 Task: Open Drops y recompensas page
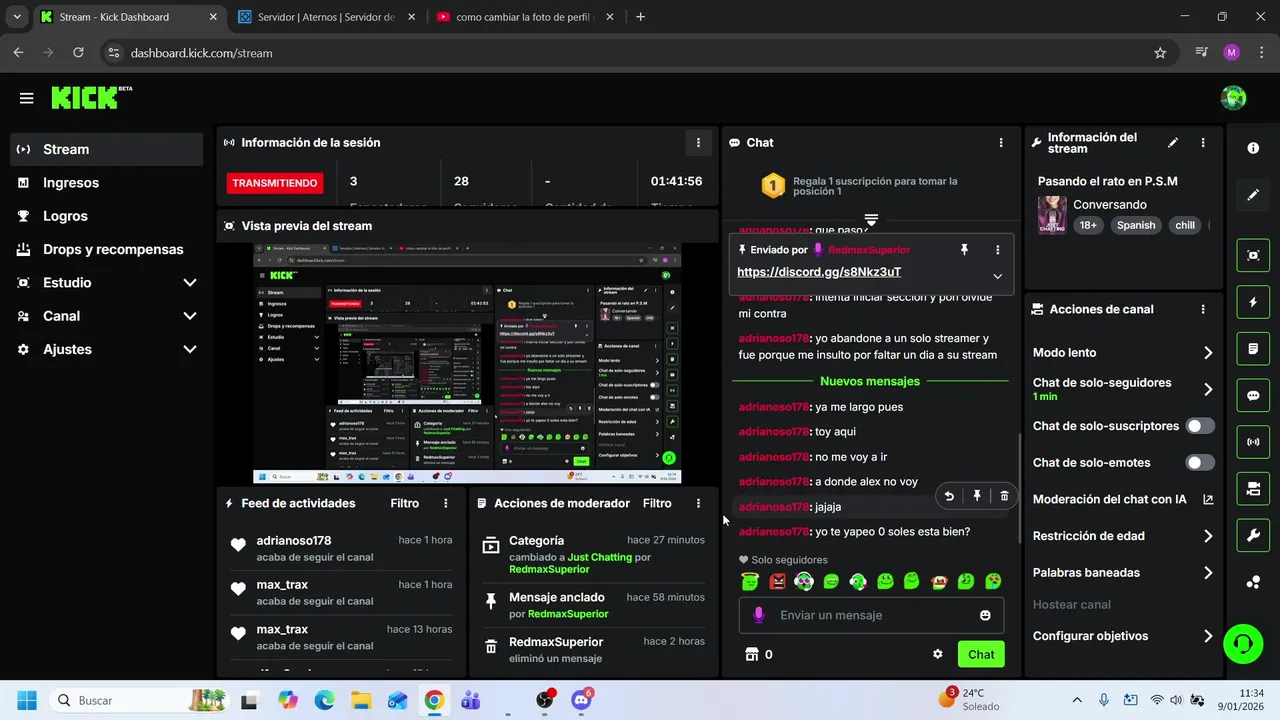tap(107, 249)
